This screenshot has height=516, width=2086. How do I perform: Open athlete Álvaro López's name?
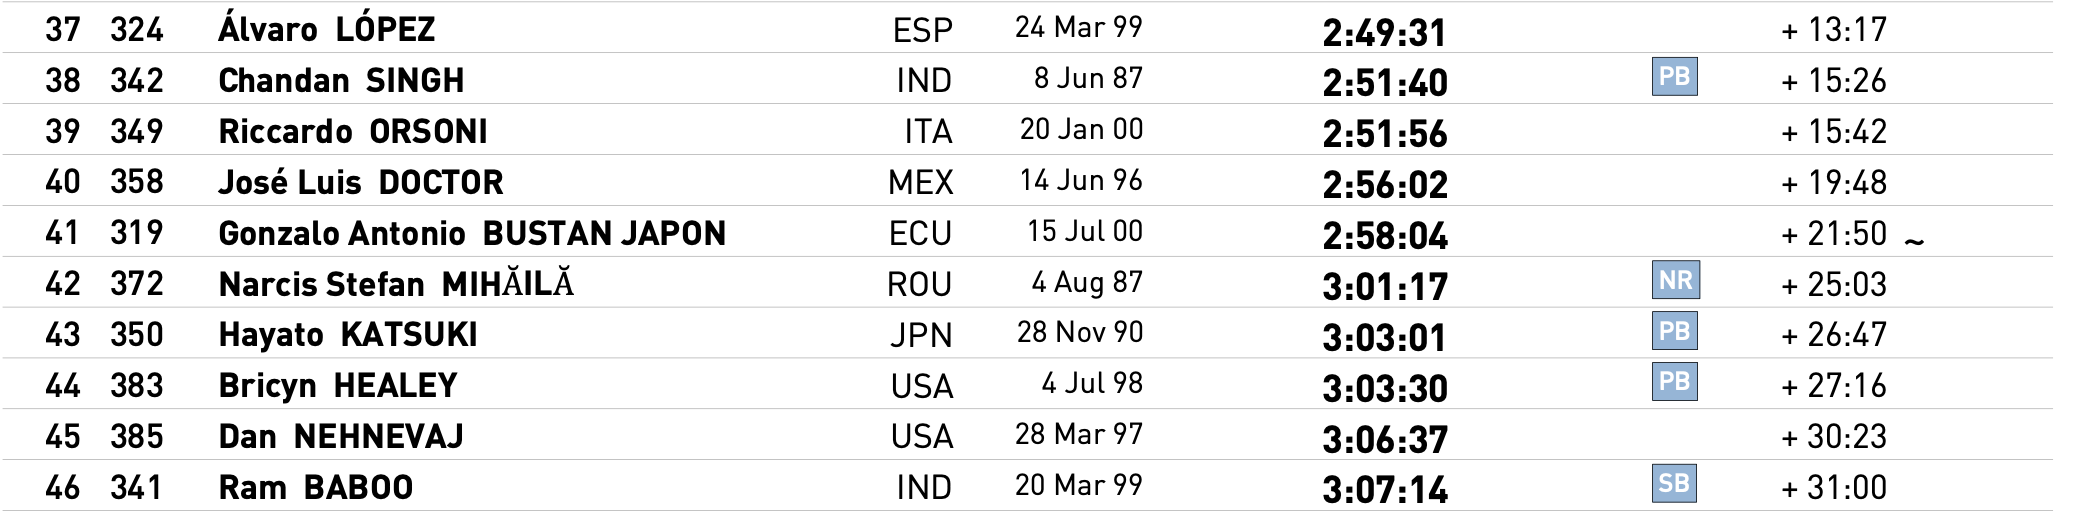(x=326, y=29)
